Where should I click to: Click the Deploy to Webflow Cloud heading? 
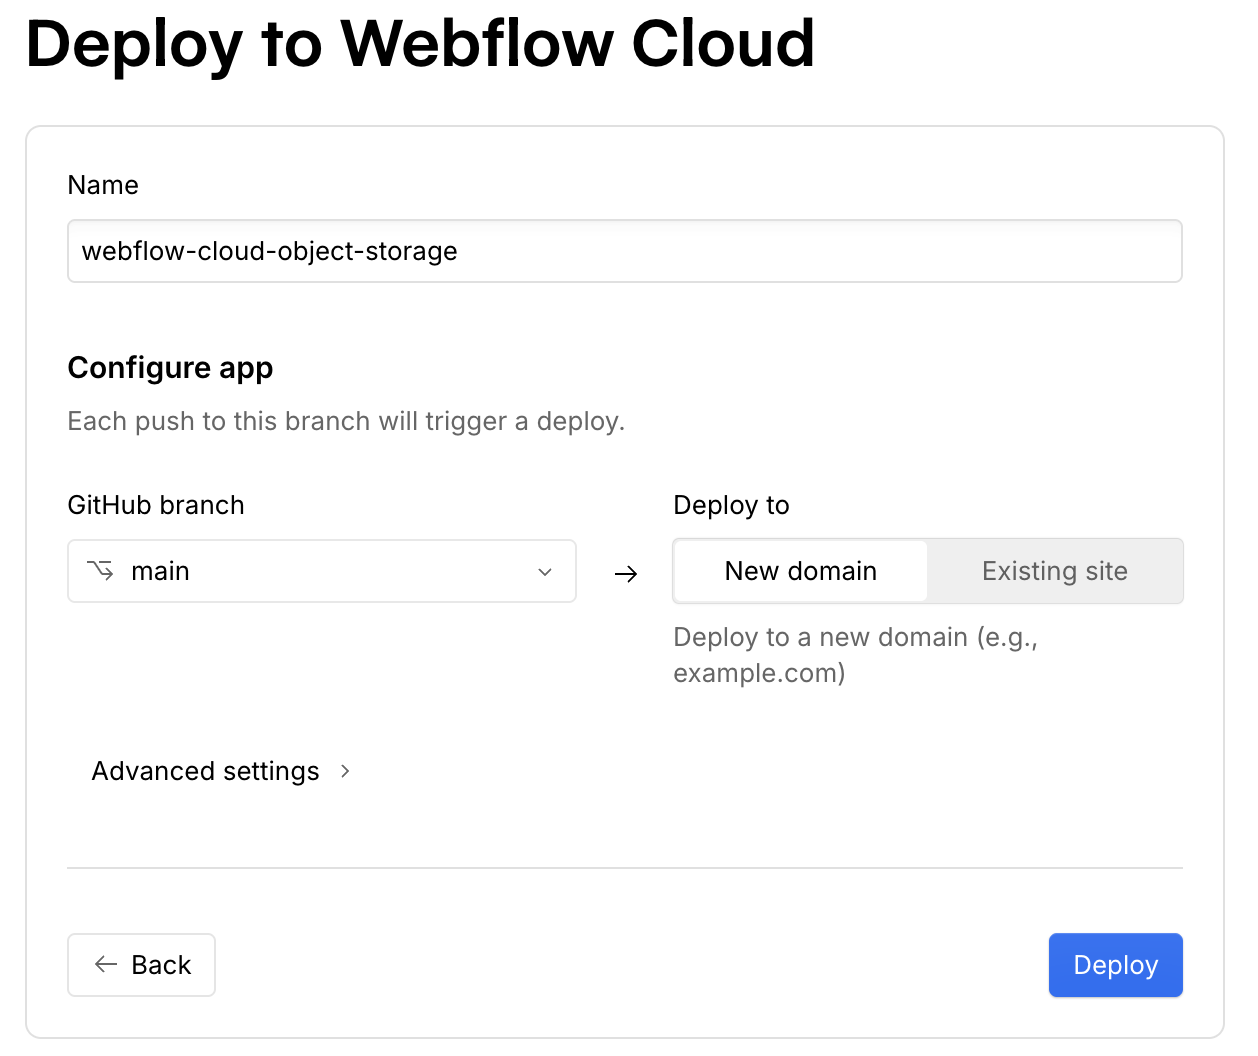[420, 44]
